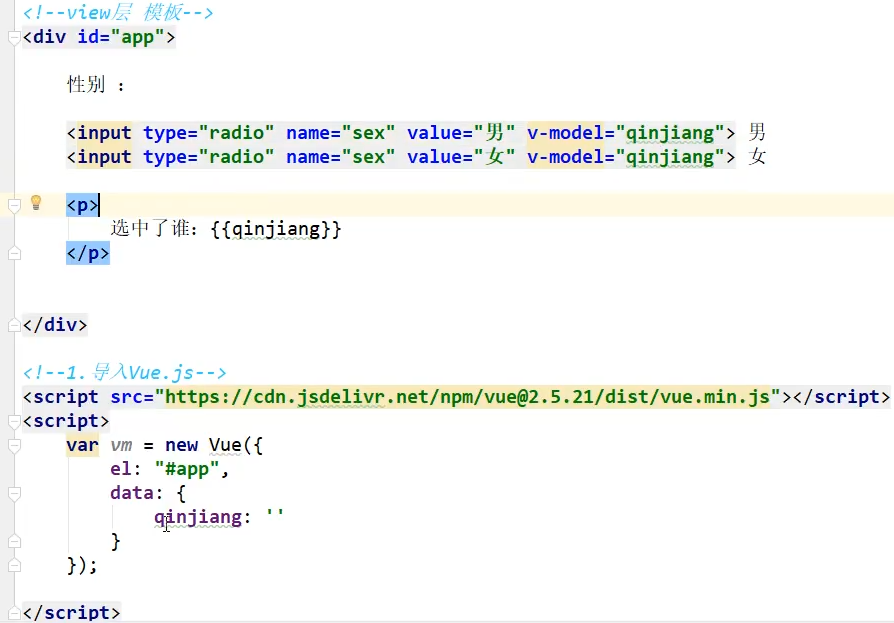Click the fold marker beside the data closing brace

click(x=14, y=541)
